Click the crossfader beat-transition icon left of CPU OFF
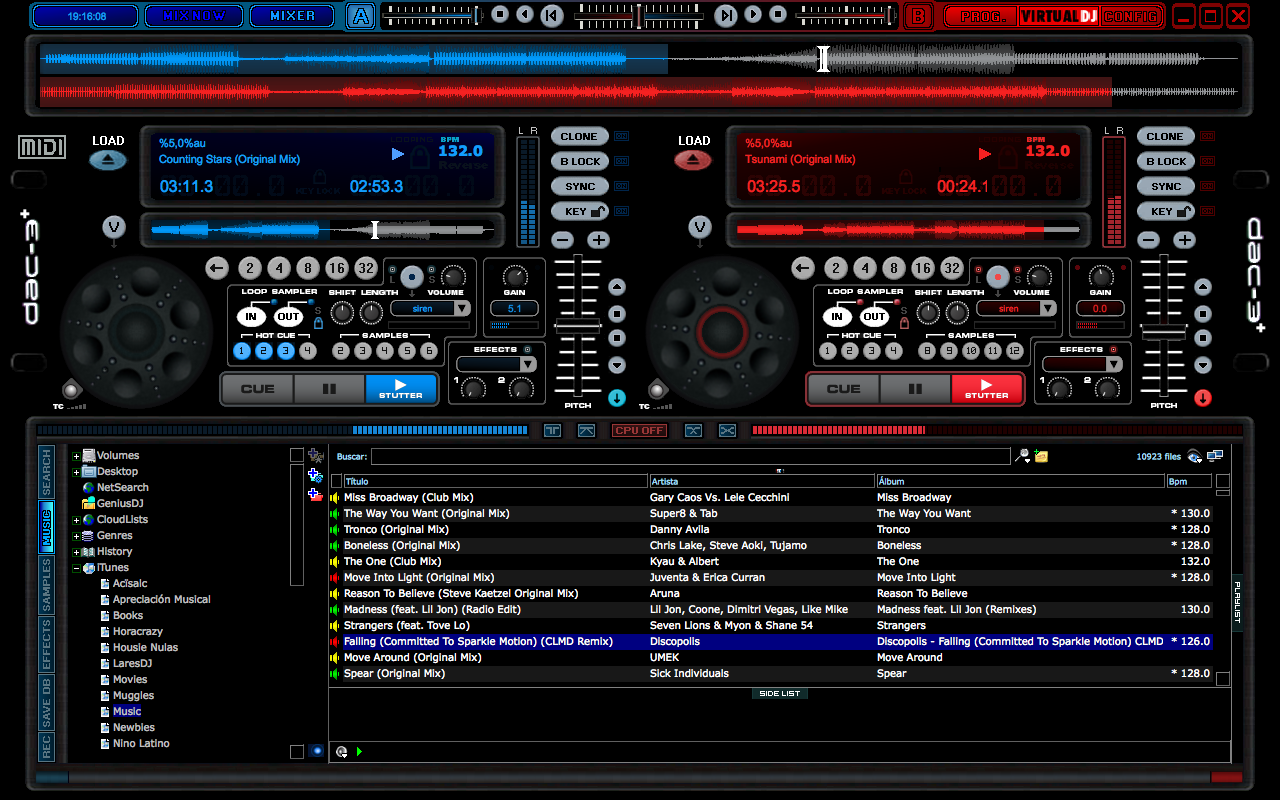The height and width of the screenshot is (800, 1280). [x=585, y=430]
